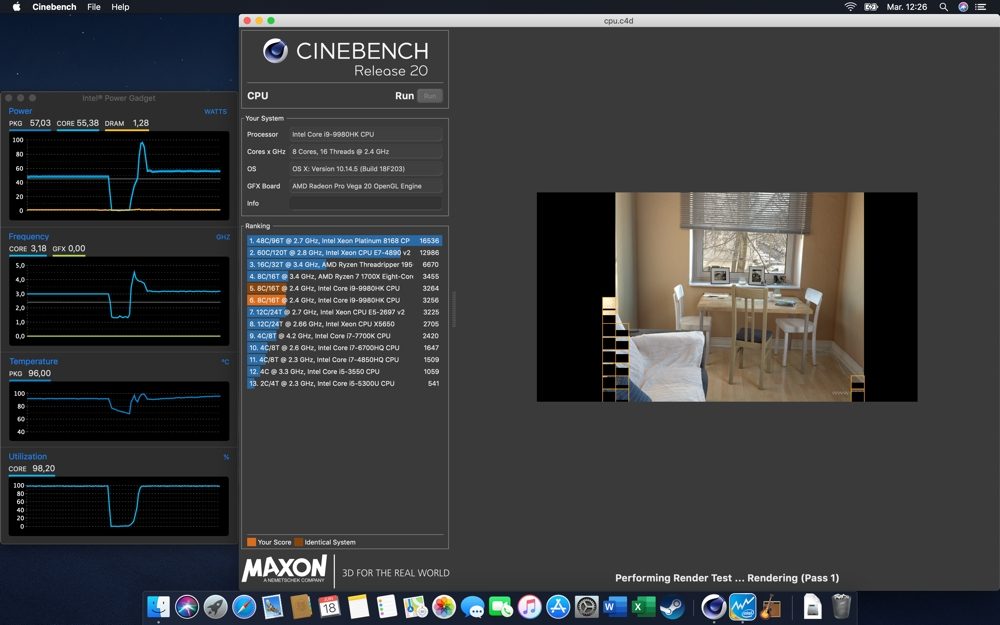Open Intel Power Gadget icon in Dock
Viewport: 1000px width, 625px height.
tap(742, 607)
